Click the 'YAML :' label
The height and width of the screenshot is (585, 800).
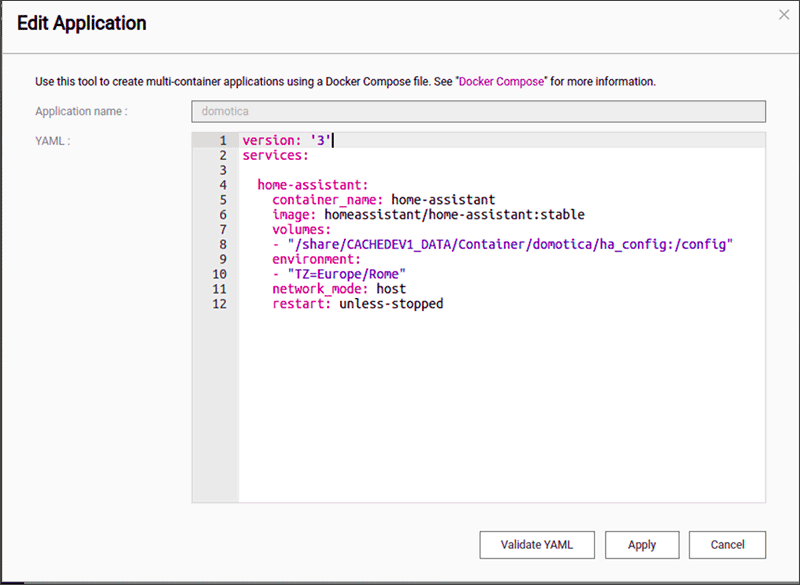tap(53, 141)
